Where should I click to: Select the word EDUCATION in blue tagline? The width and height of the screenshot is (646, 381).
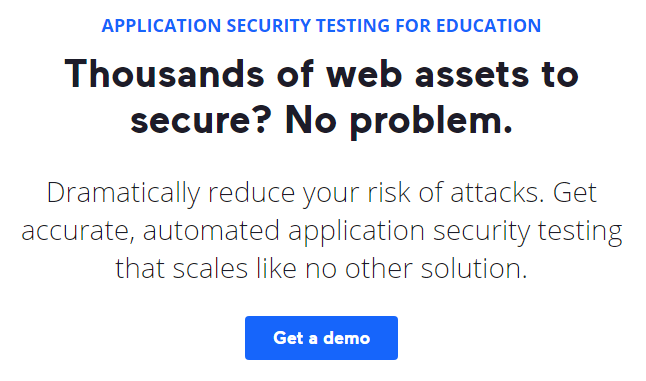point(488,26)
